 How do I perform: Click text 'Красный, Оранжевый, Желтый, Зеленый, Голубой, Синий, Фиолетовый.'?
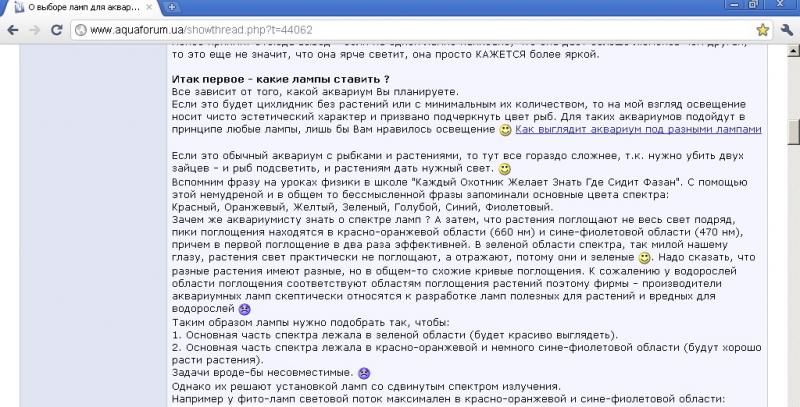[362, 208]
